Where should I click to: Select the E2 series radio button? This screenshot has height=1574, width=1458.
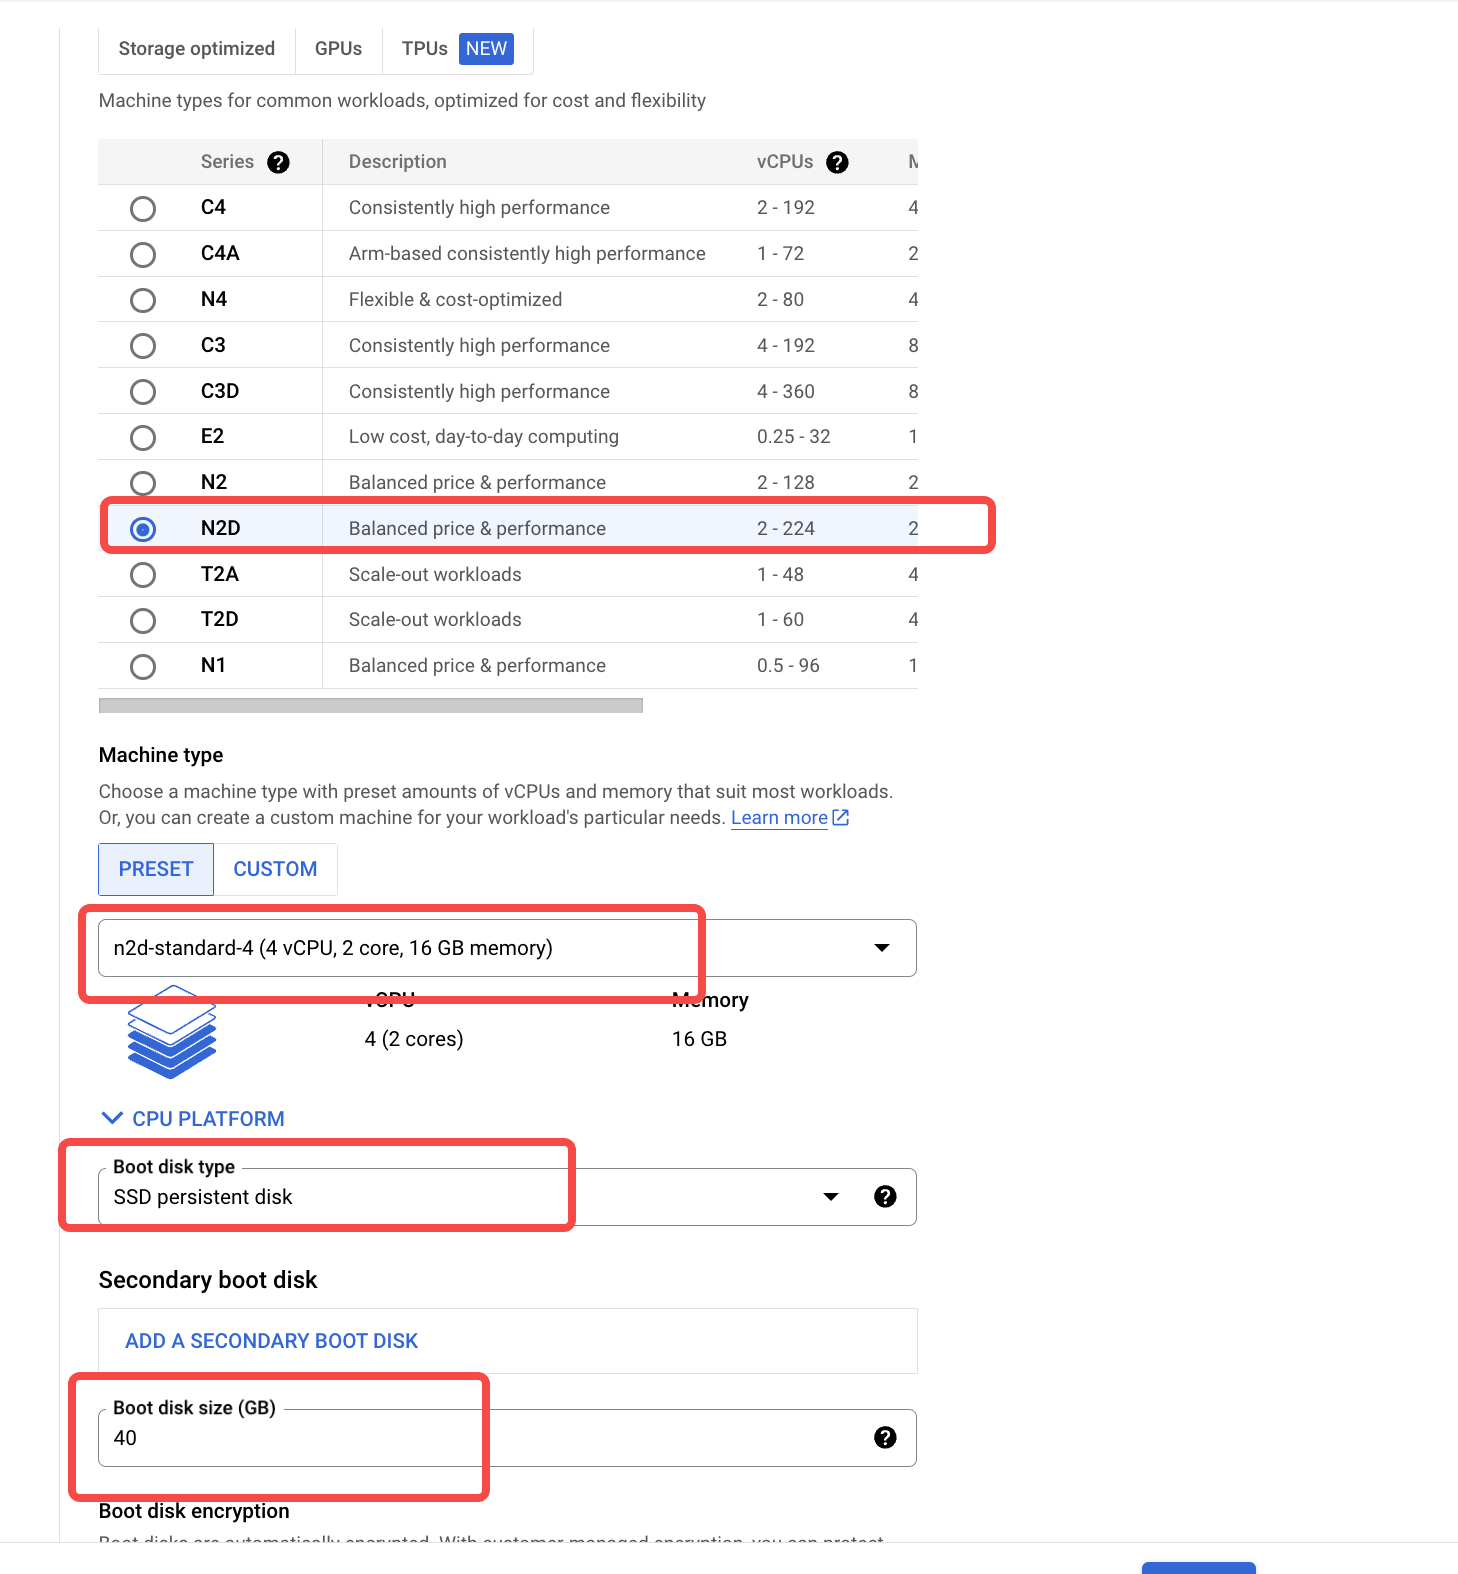[x=143, y=437]
